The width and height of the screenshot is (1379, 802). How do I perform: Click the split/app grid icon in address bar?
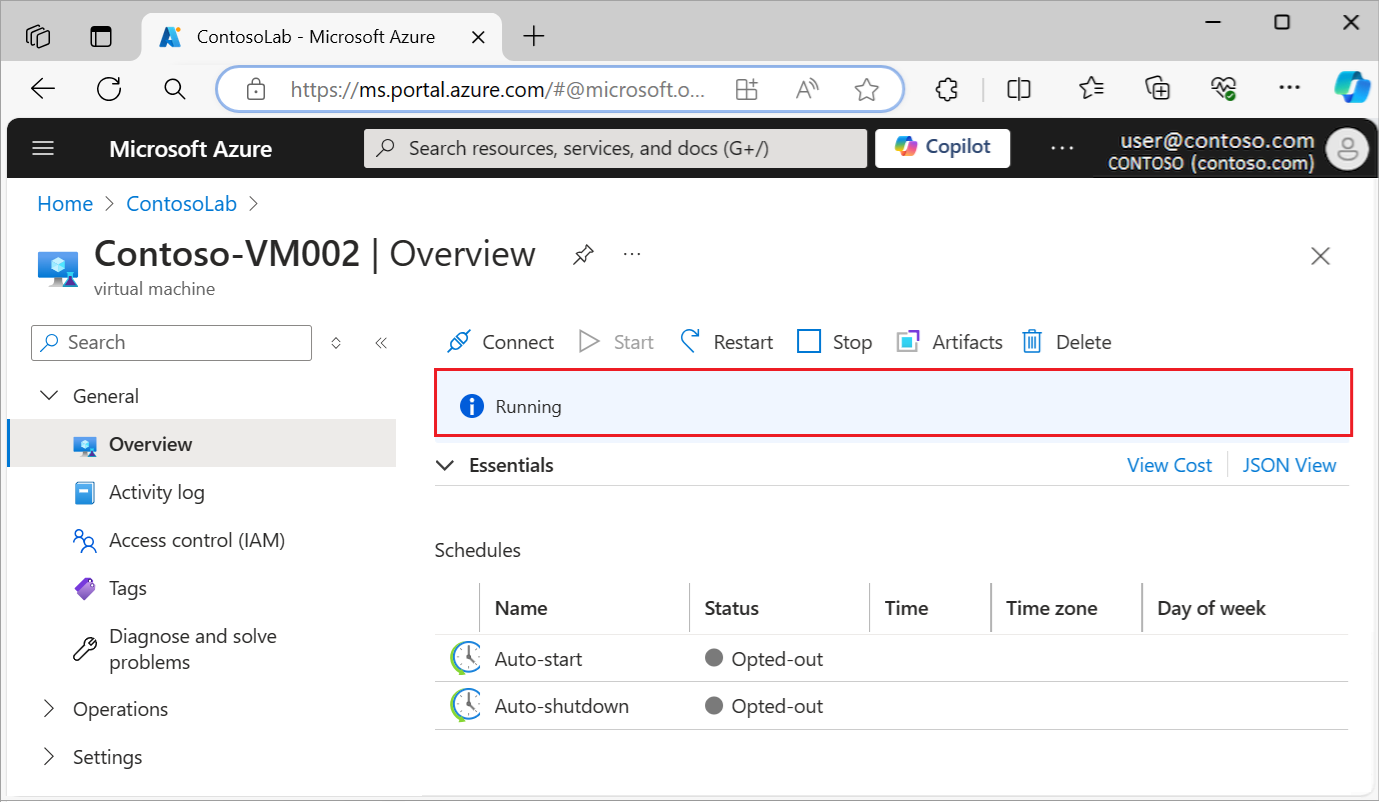[746, 90]
